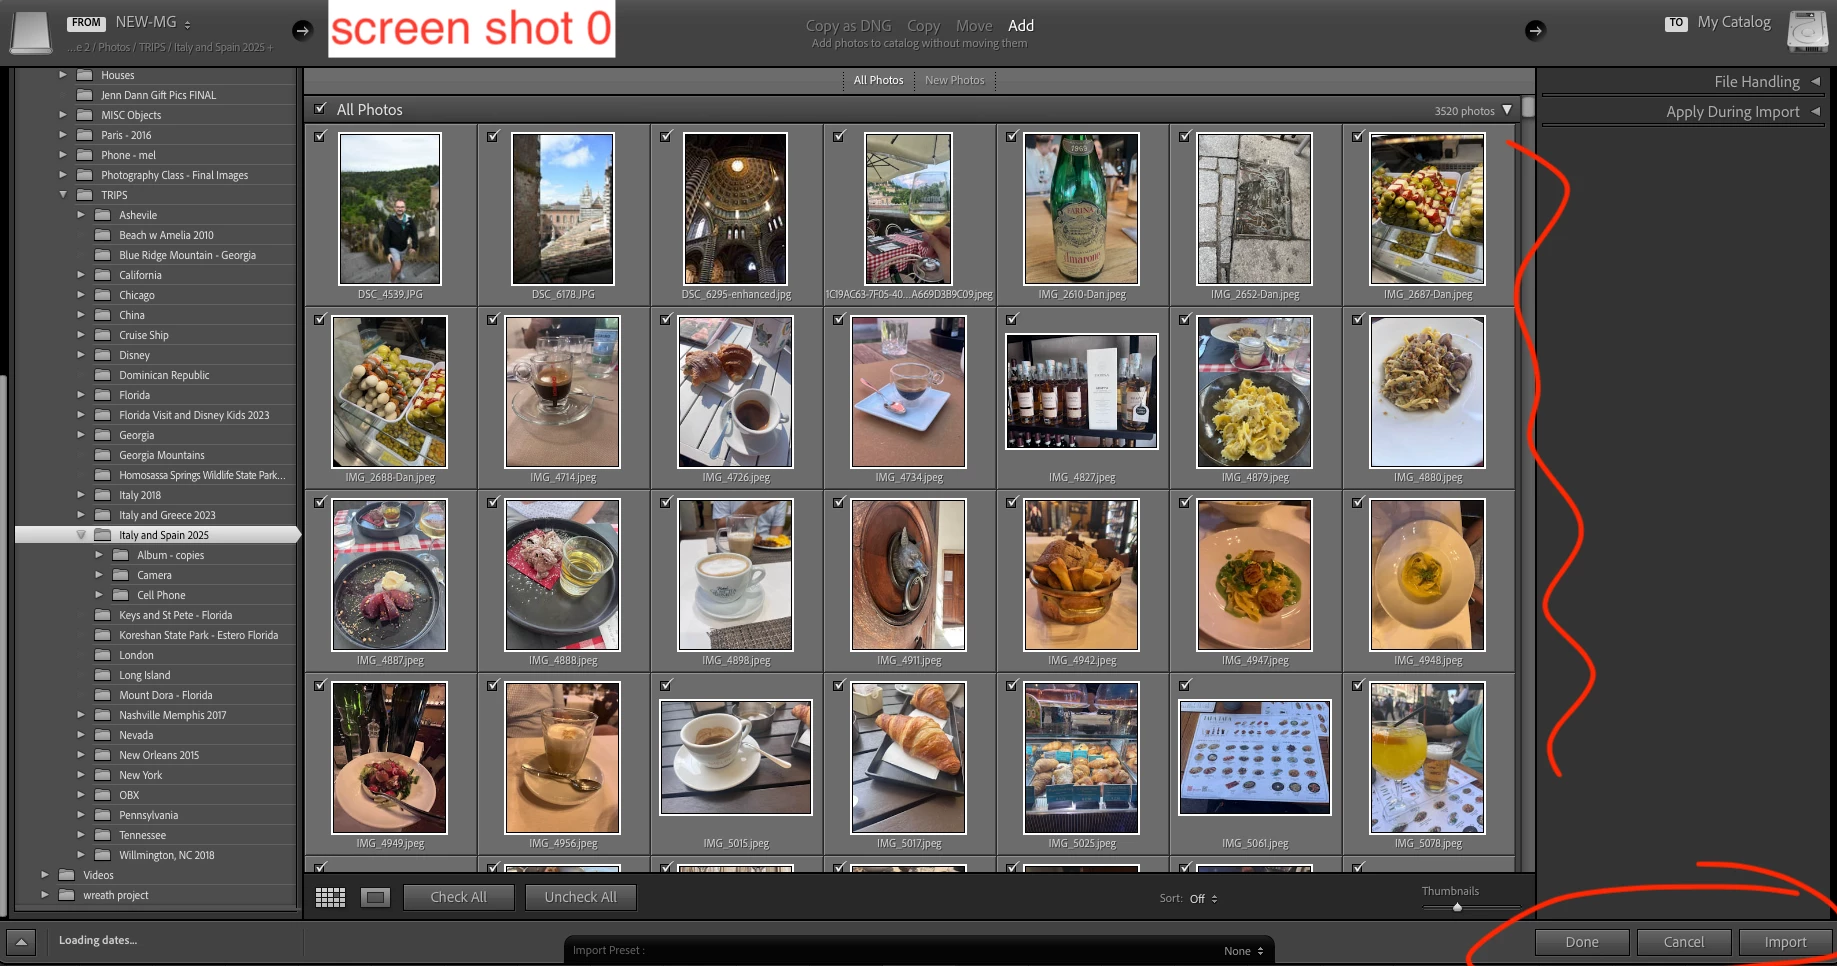Click the Dominican Republic folder icon
Viewport: 1837px width, 966px height.
pyautogui.click(x=103, y=375)
